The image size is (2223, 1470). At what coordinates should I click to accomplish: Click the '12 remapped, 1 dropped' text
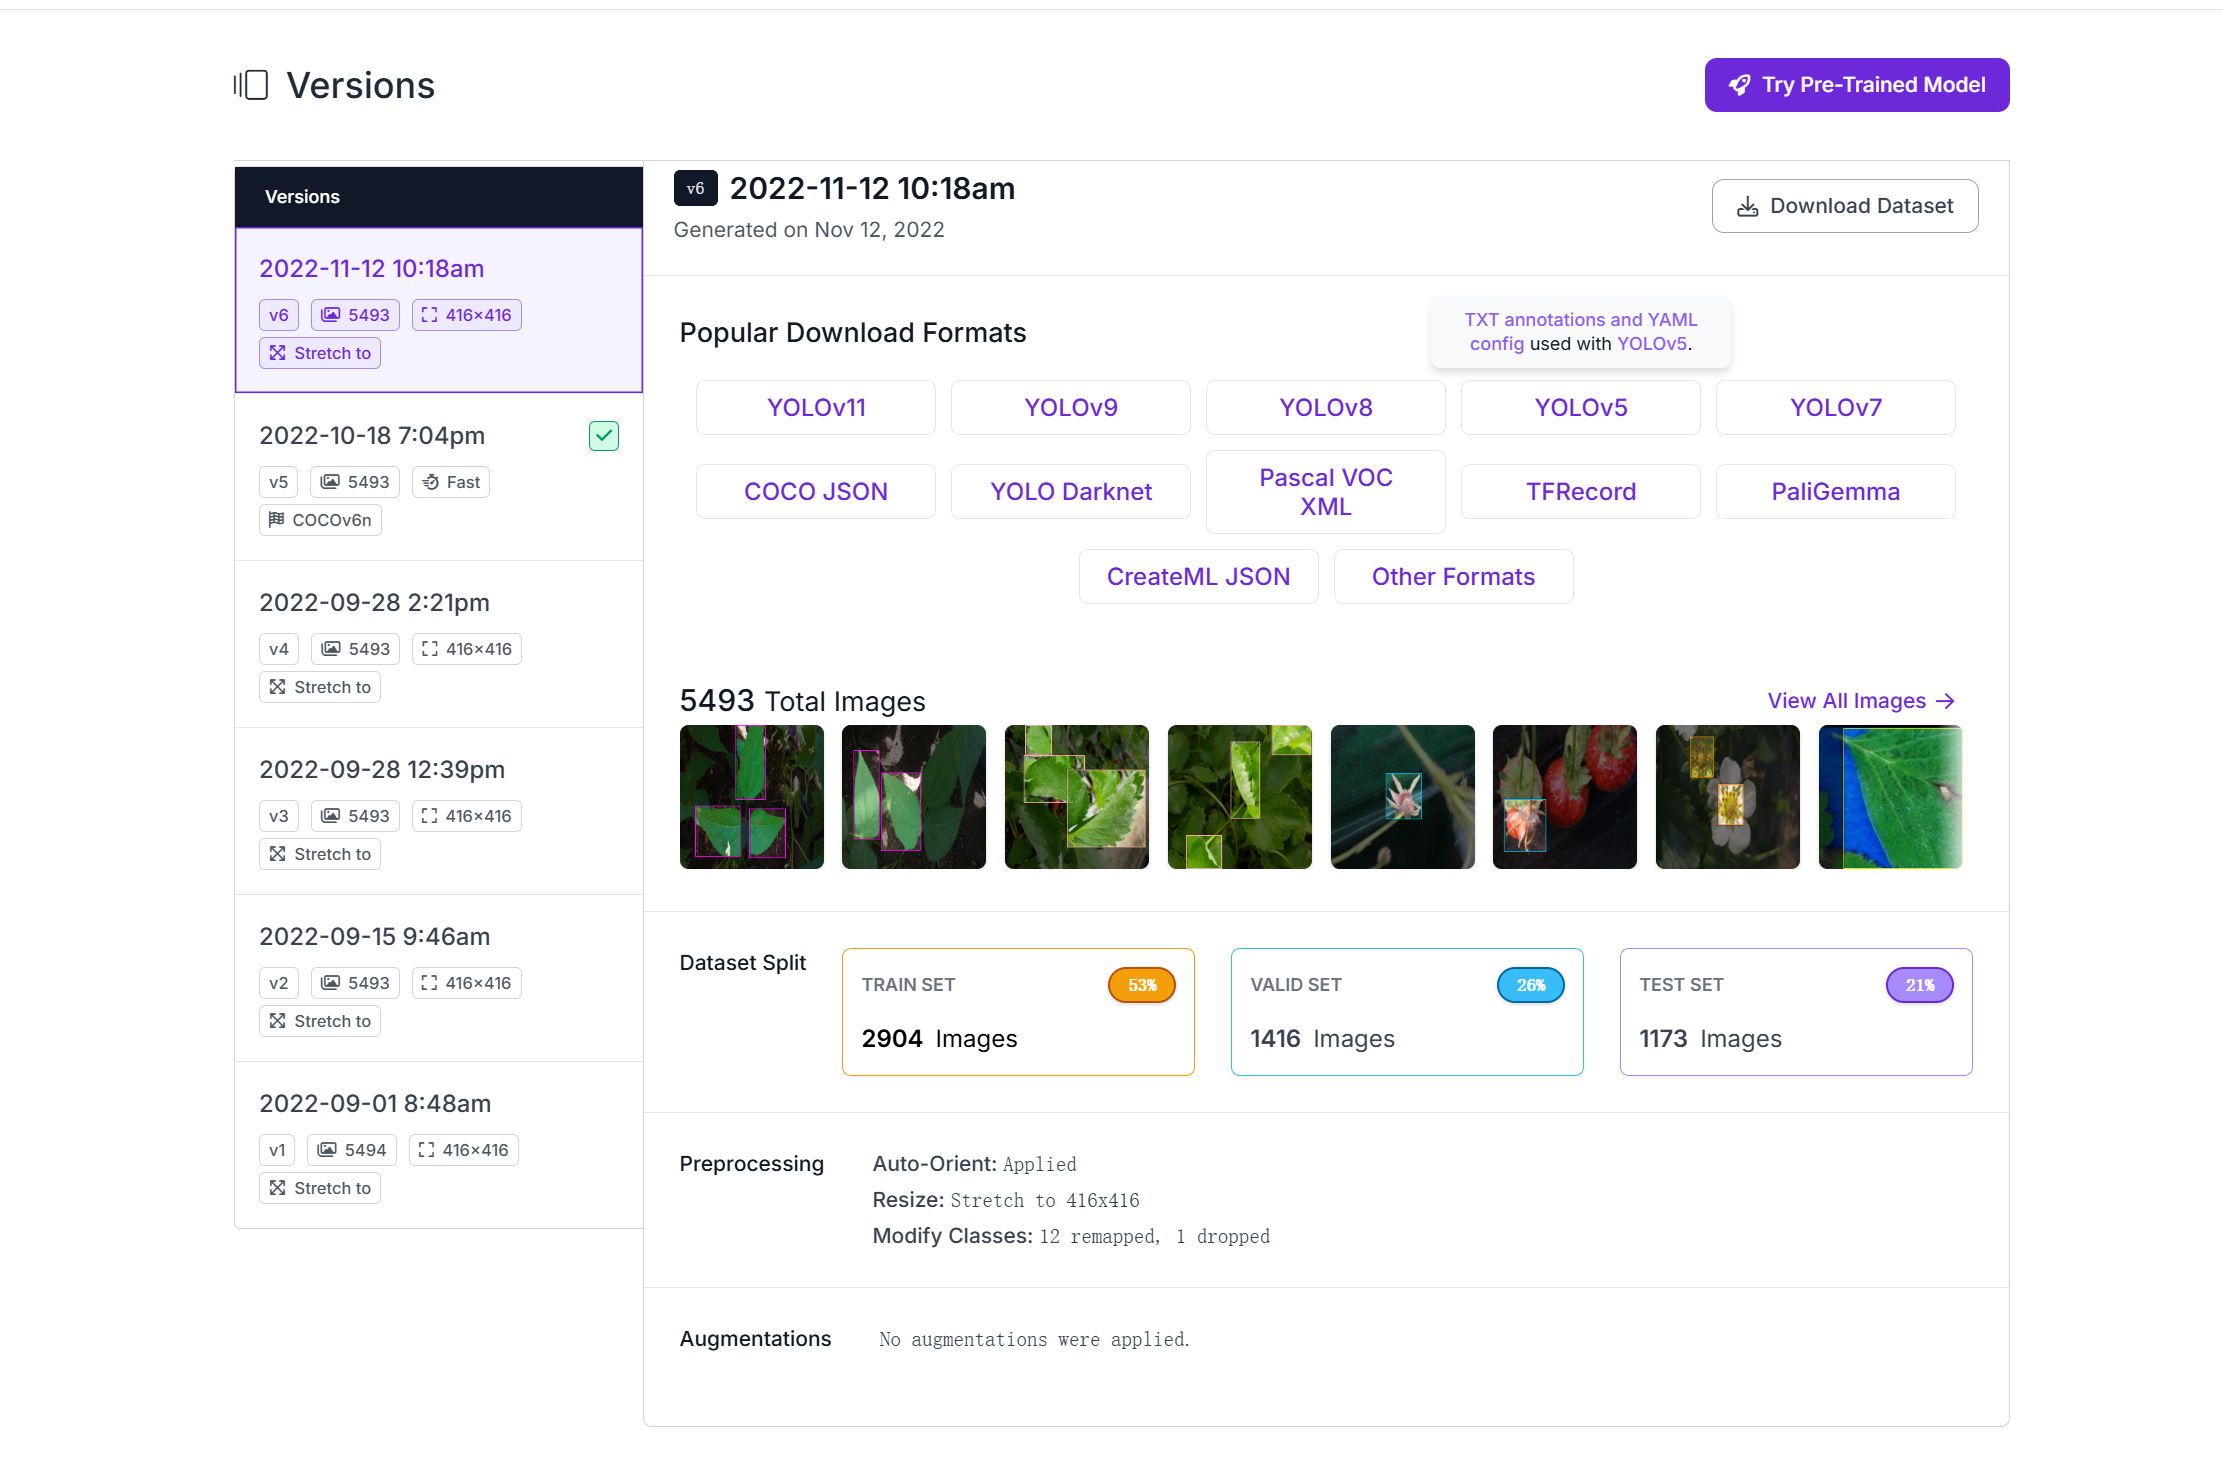1155,1237
